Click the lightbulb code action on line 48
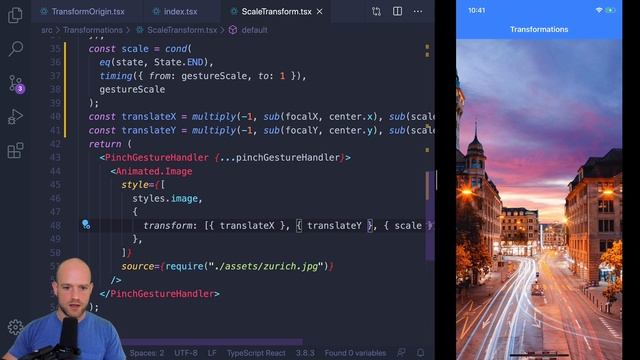The width and height of the screenshot is (640, 360). tap(86, 224)
